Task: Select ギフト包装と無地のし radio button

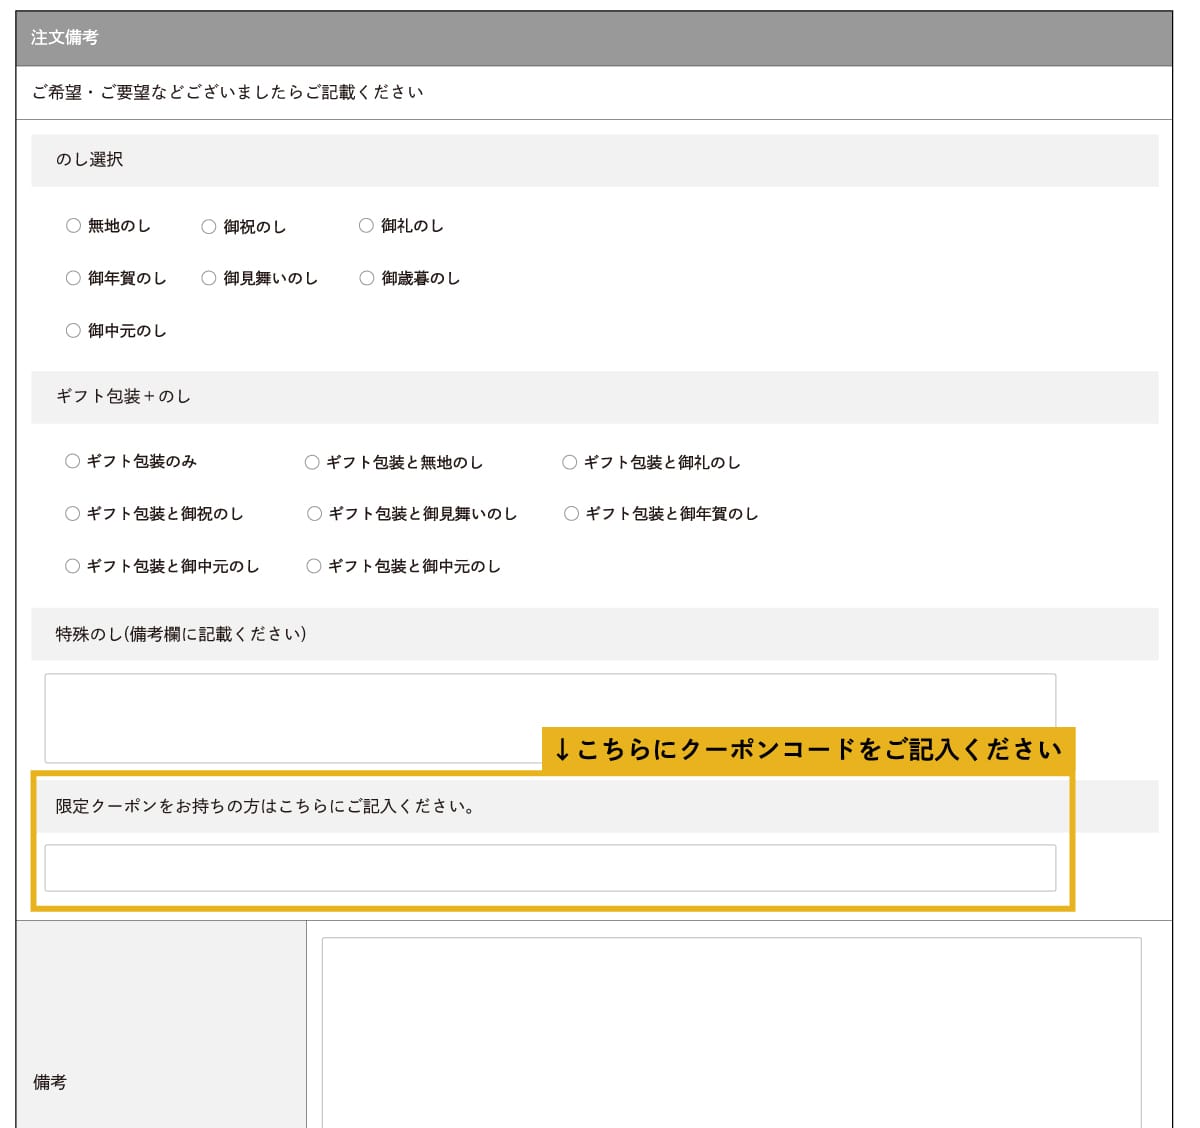Action: tap(312, 462)
